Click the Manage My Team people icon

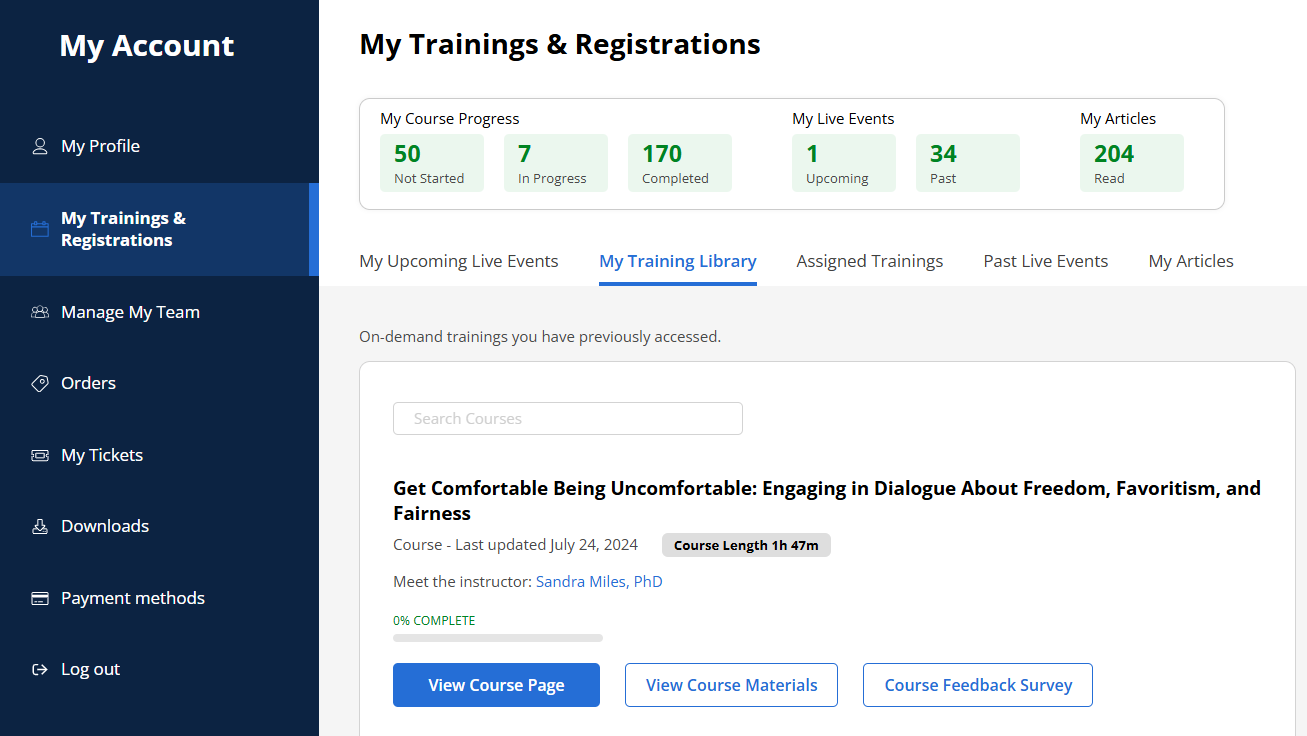tap(40, 312)
